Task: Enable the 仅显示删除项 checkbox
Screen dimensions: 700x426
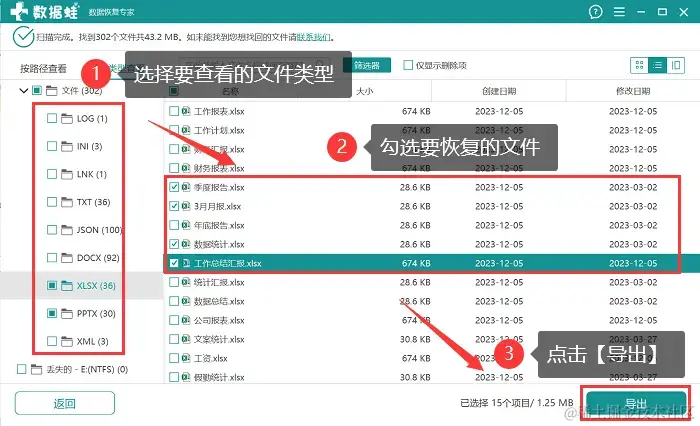Action: click(x=408, y=65)
